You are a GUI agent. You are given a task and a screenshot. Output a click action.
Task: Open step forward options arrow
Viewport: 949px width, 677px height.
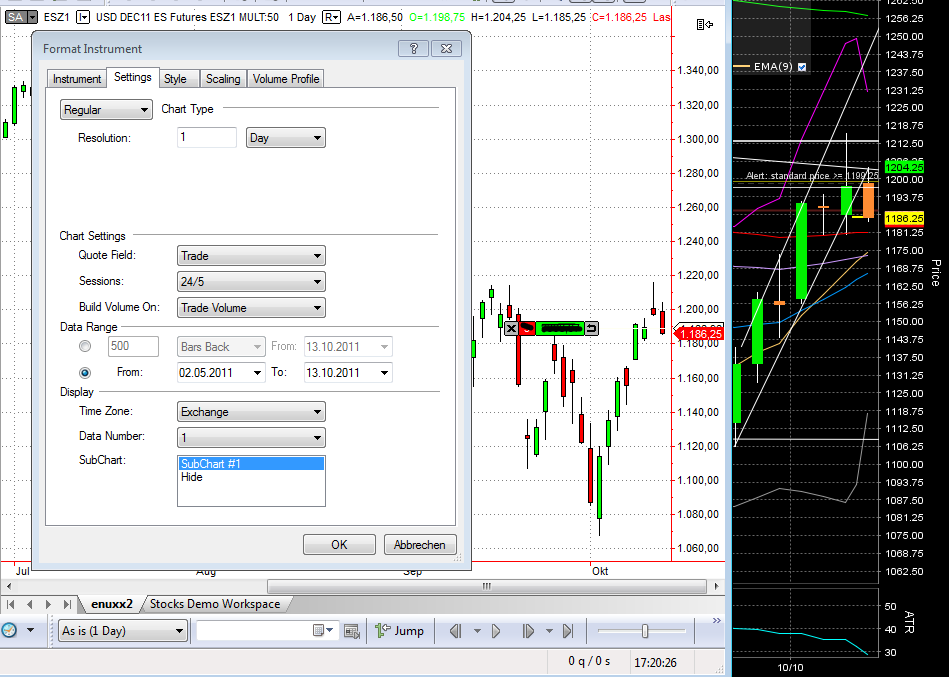tap(549, 631)
